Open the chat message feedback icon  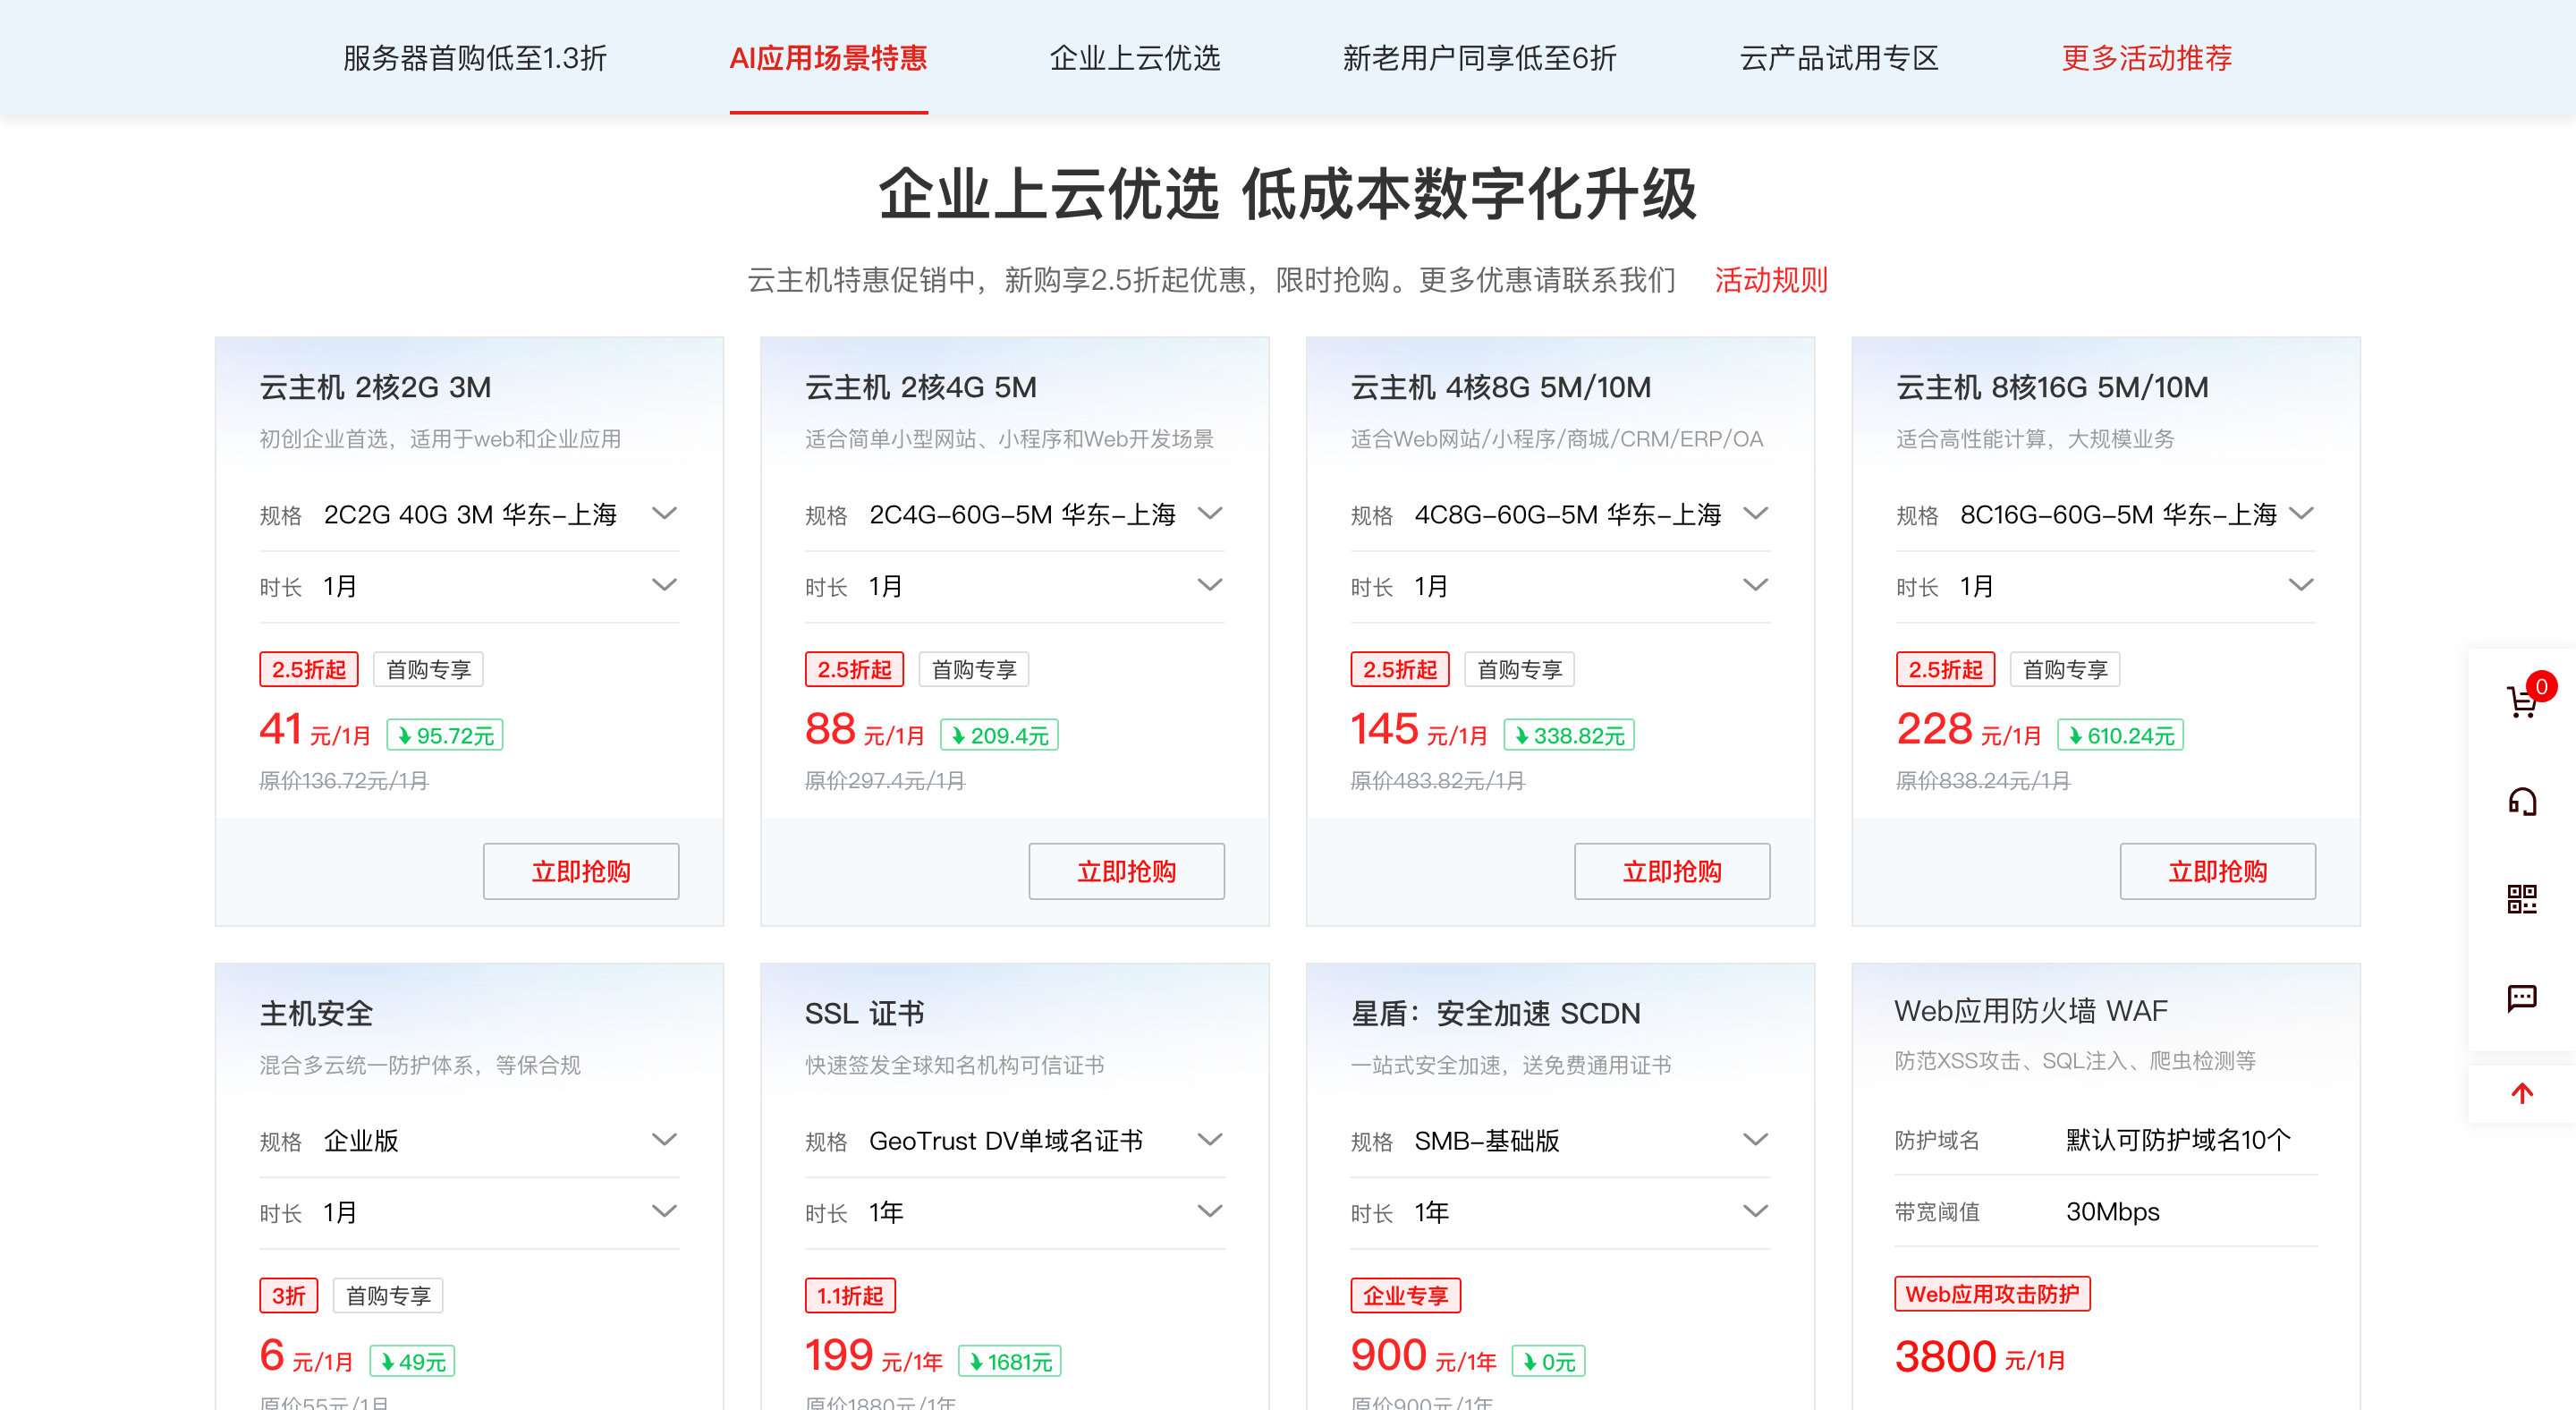point(2521,997)
